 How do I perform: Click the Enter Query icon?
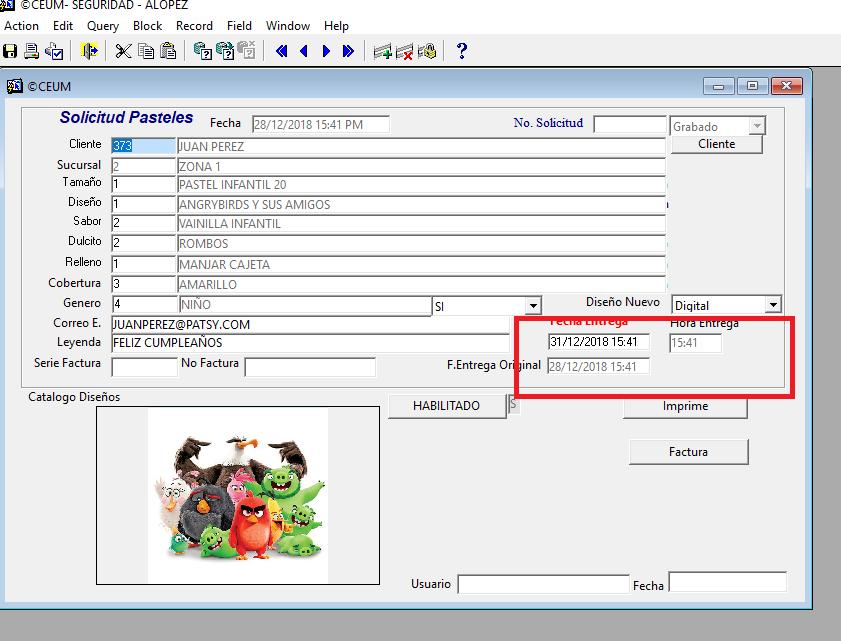click(x=202, y=51)
